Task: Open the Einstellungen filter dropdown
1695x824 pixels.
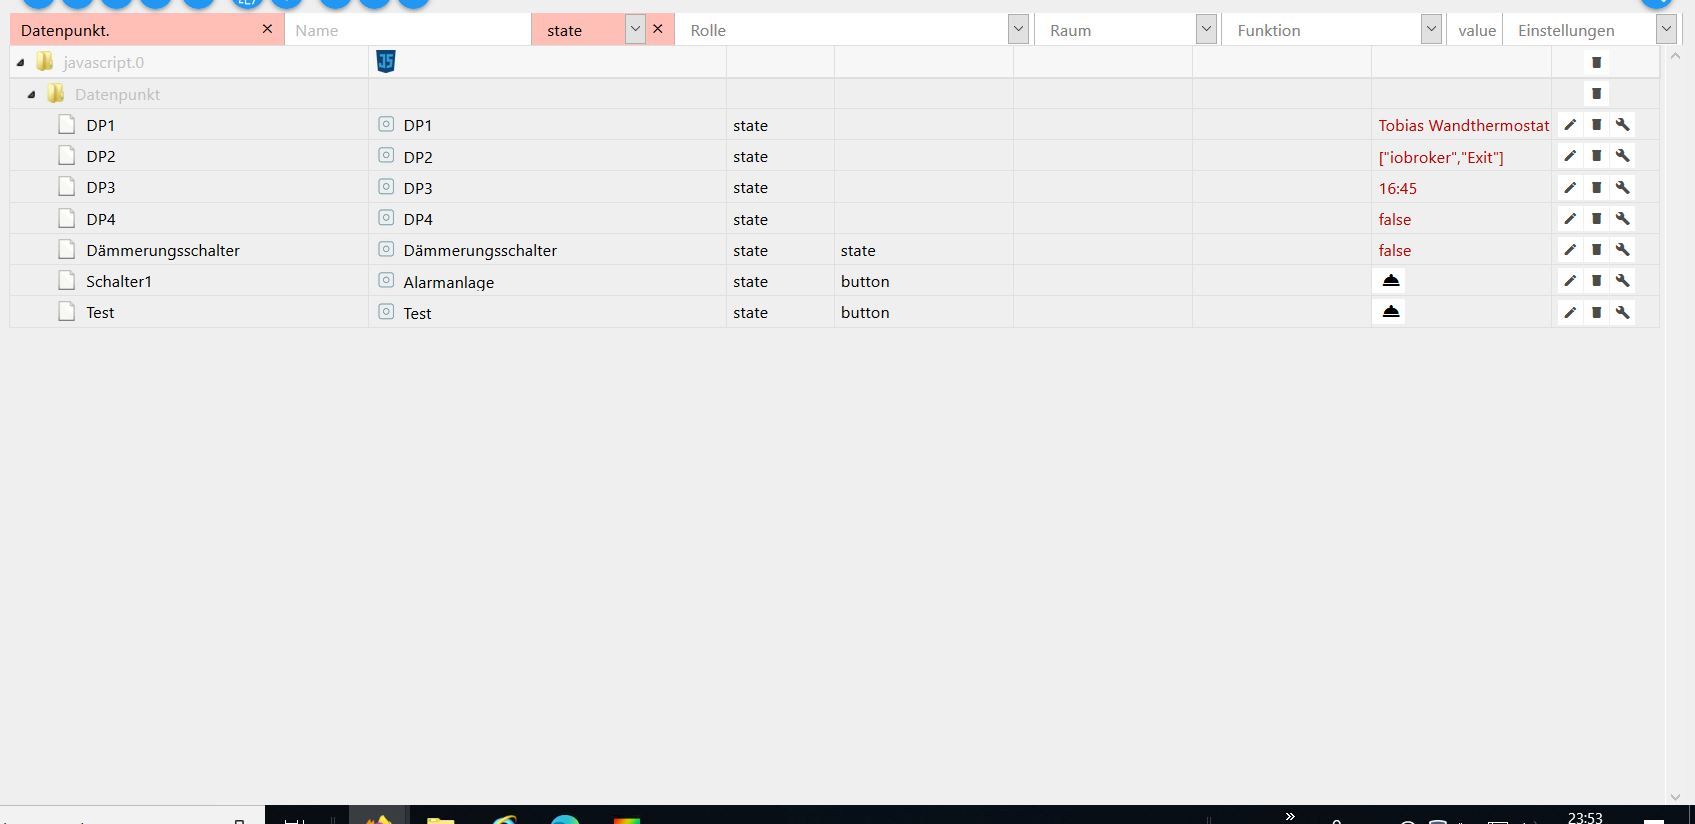Action: pos(1666,30)
